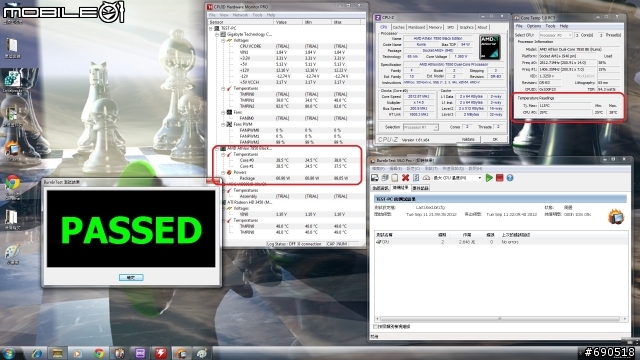Click the Value column header in HWMonitor
The width and height of the screenshot is (640, 360).
click(287, 22)
